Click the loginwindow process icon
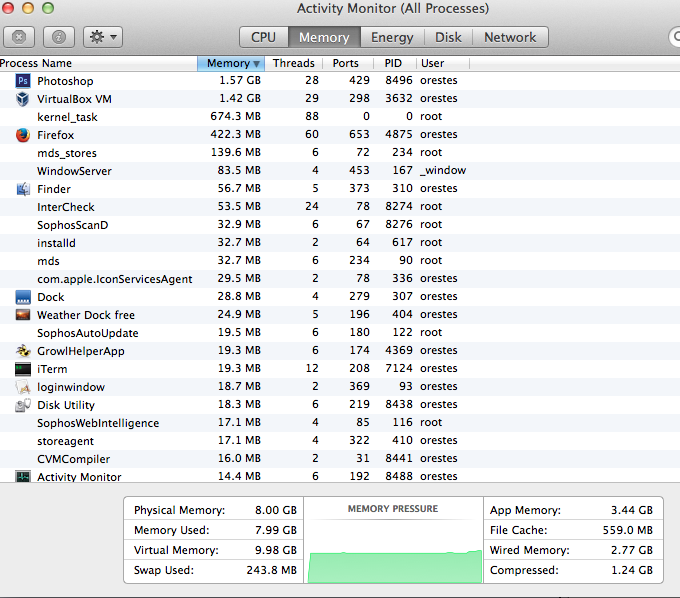Screen dimensions: 680x598 click(23, 387)
